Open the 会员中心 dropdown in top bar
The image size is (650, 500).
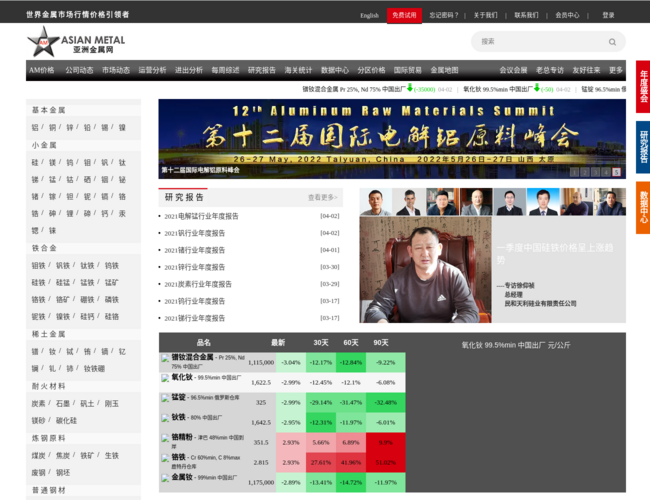568,15
